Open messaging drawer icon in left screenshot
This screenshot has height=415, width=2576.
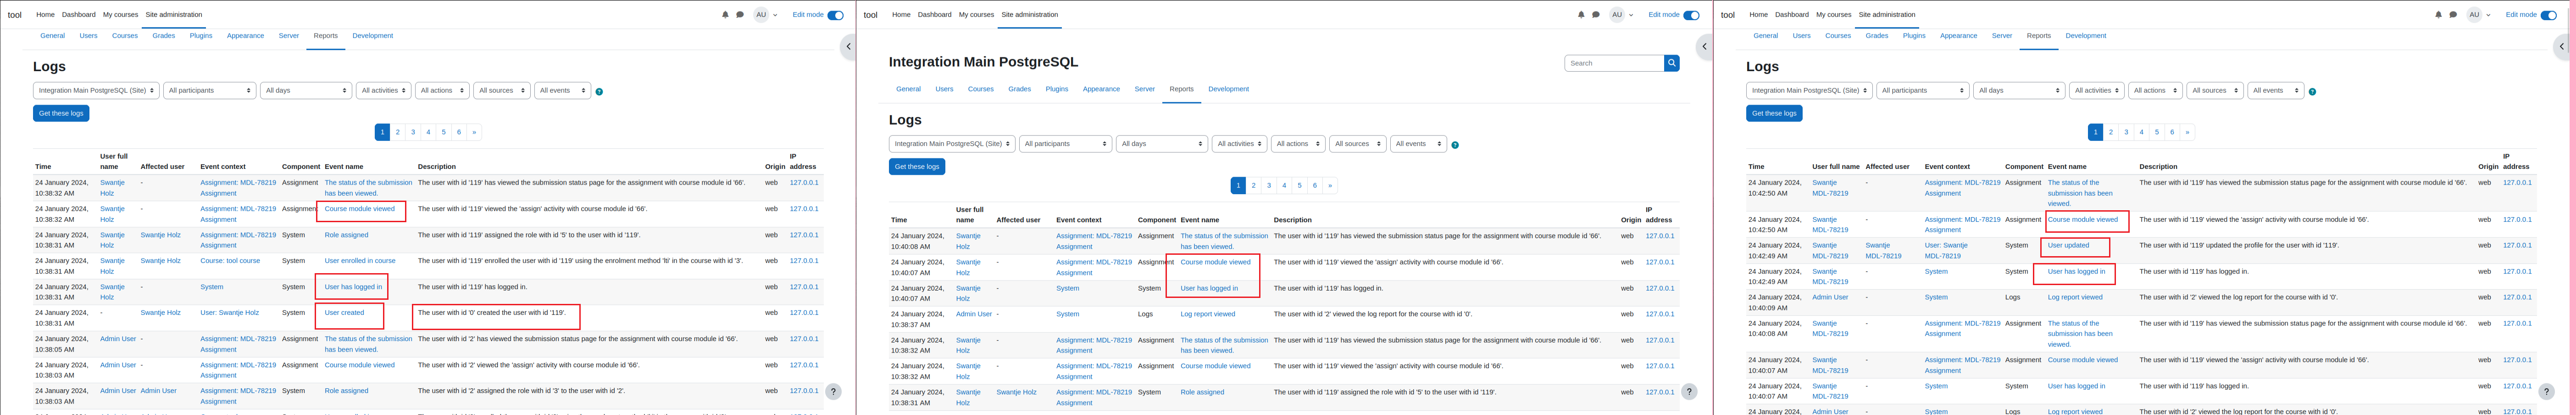coord(740,15)
